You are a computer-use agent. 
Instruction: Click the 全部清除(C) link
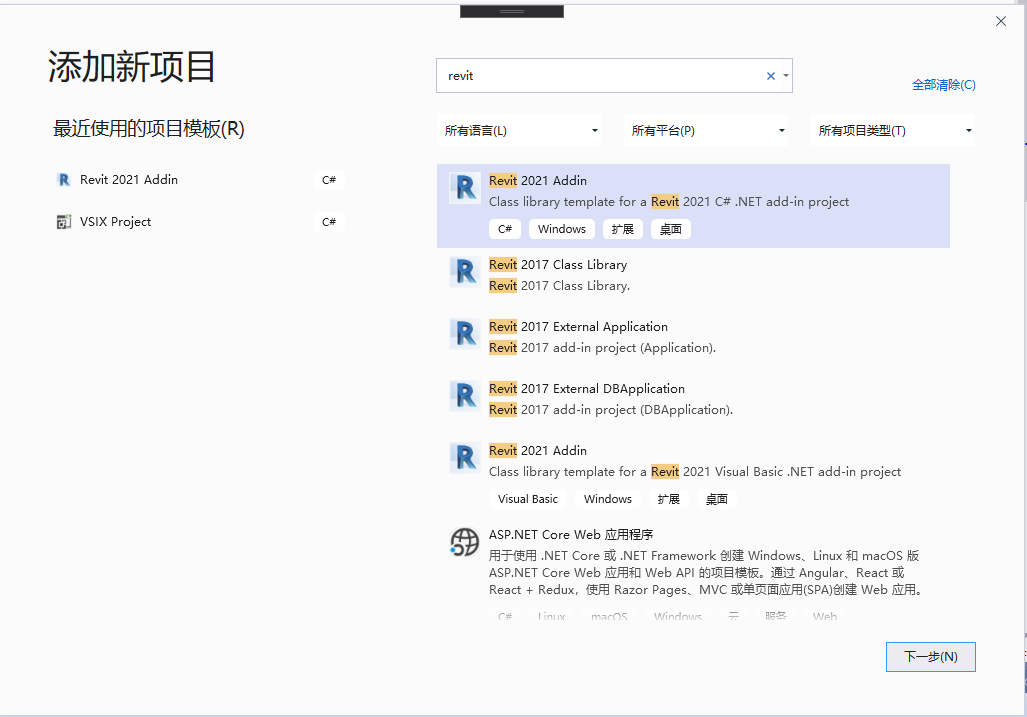944,84
